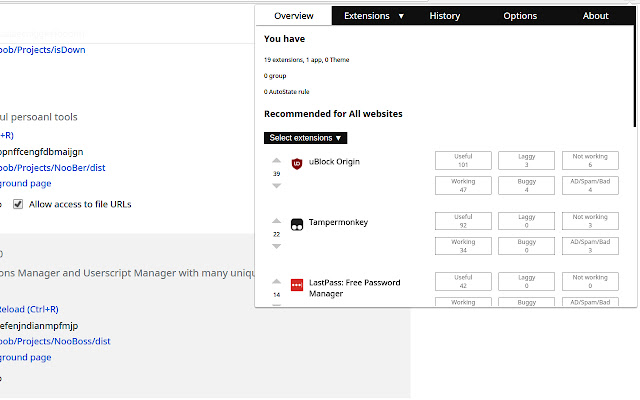Expand the Extensions menu in the navigation bar

[374, 16]
